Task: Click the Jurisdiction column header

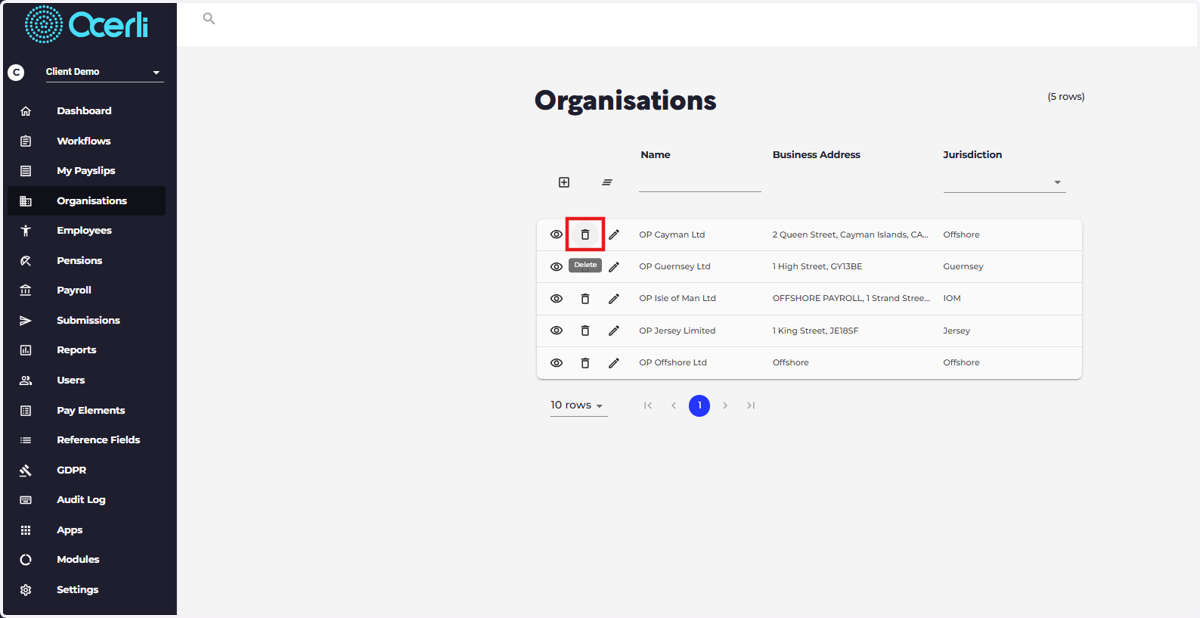Action: click(972, 155)
